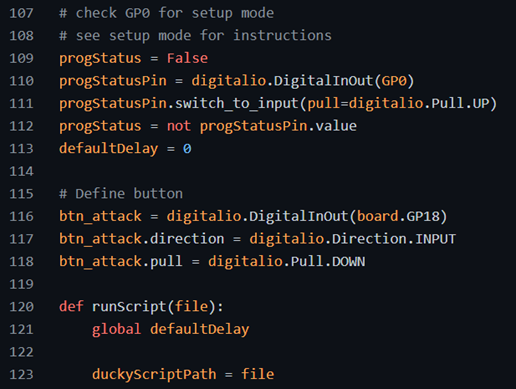Click 'defaultDelay' on line 121
The height and width of the screenshot is (389, 516).
(199, 330)
